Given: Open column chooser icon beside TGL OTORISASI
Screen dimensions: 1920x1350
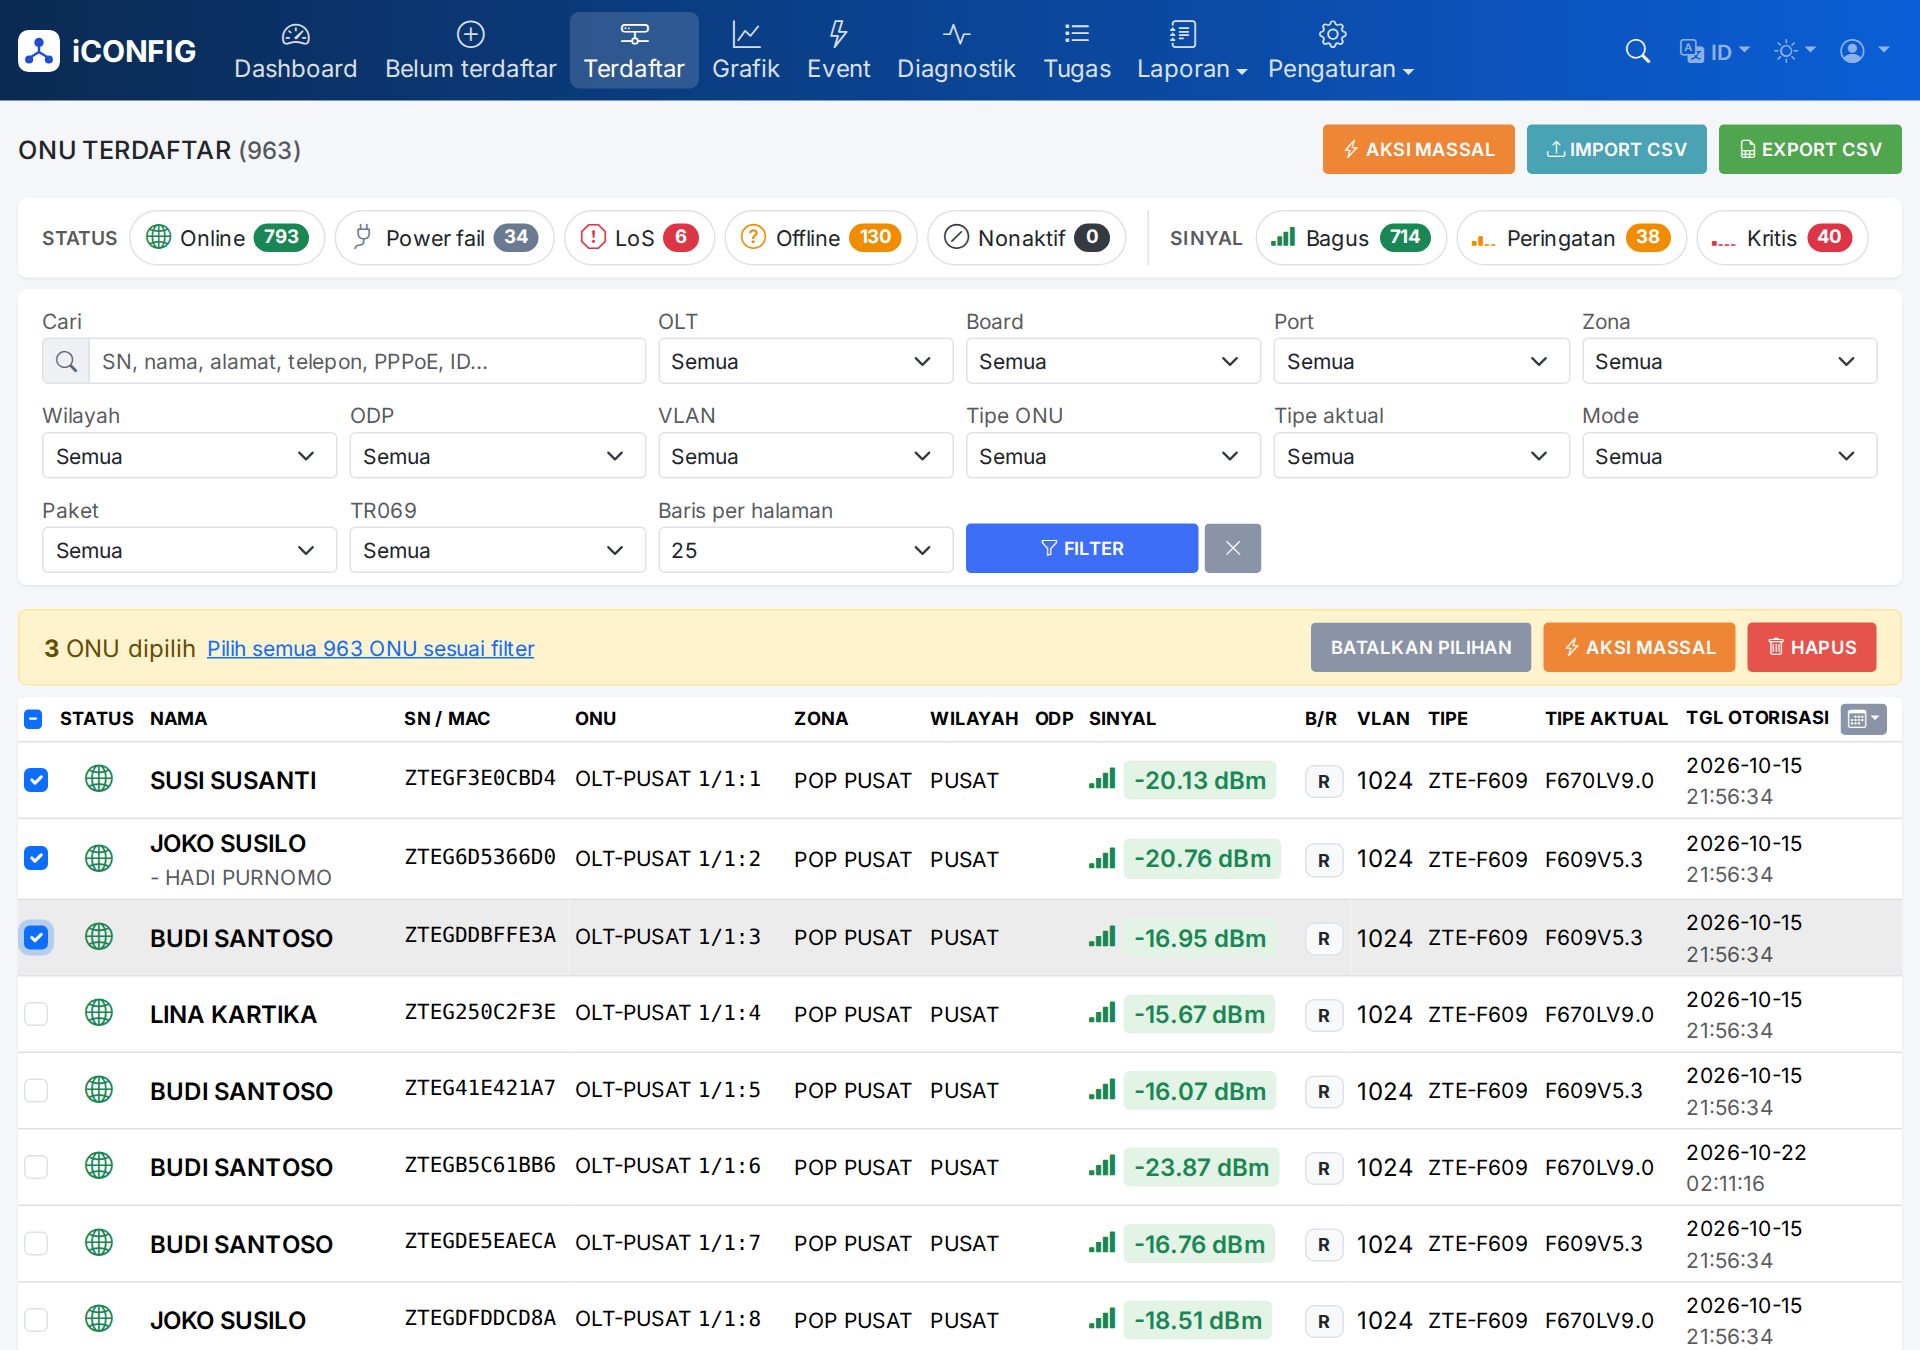Looking at the screenshot, I should (1863, 719).
